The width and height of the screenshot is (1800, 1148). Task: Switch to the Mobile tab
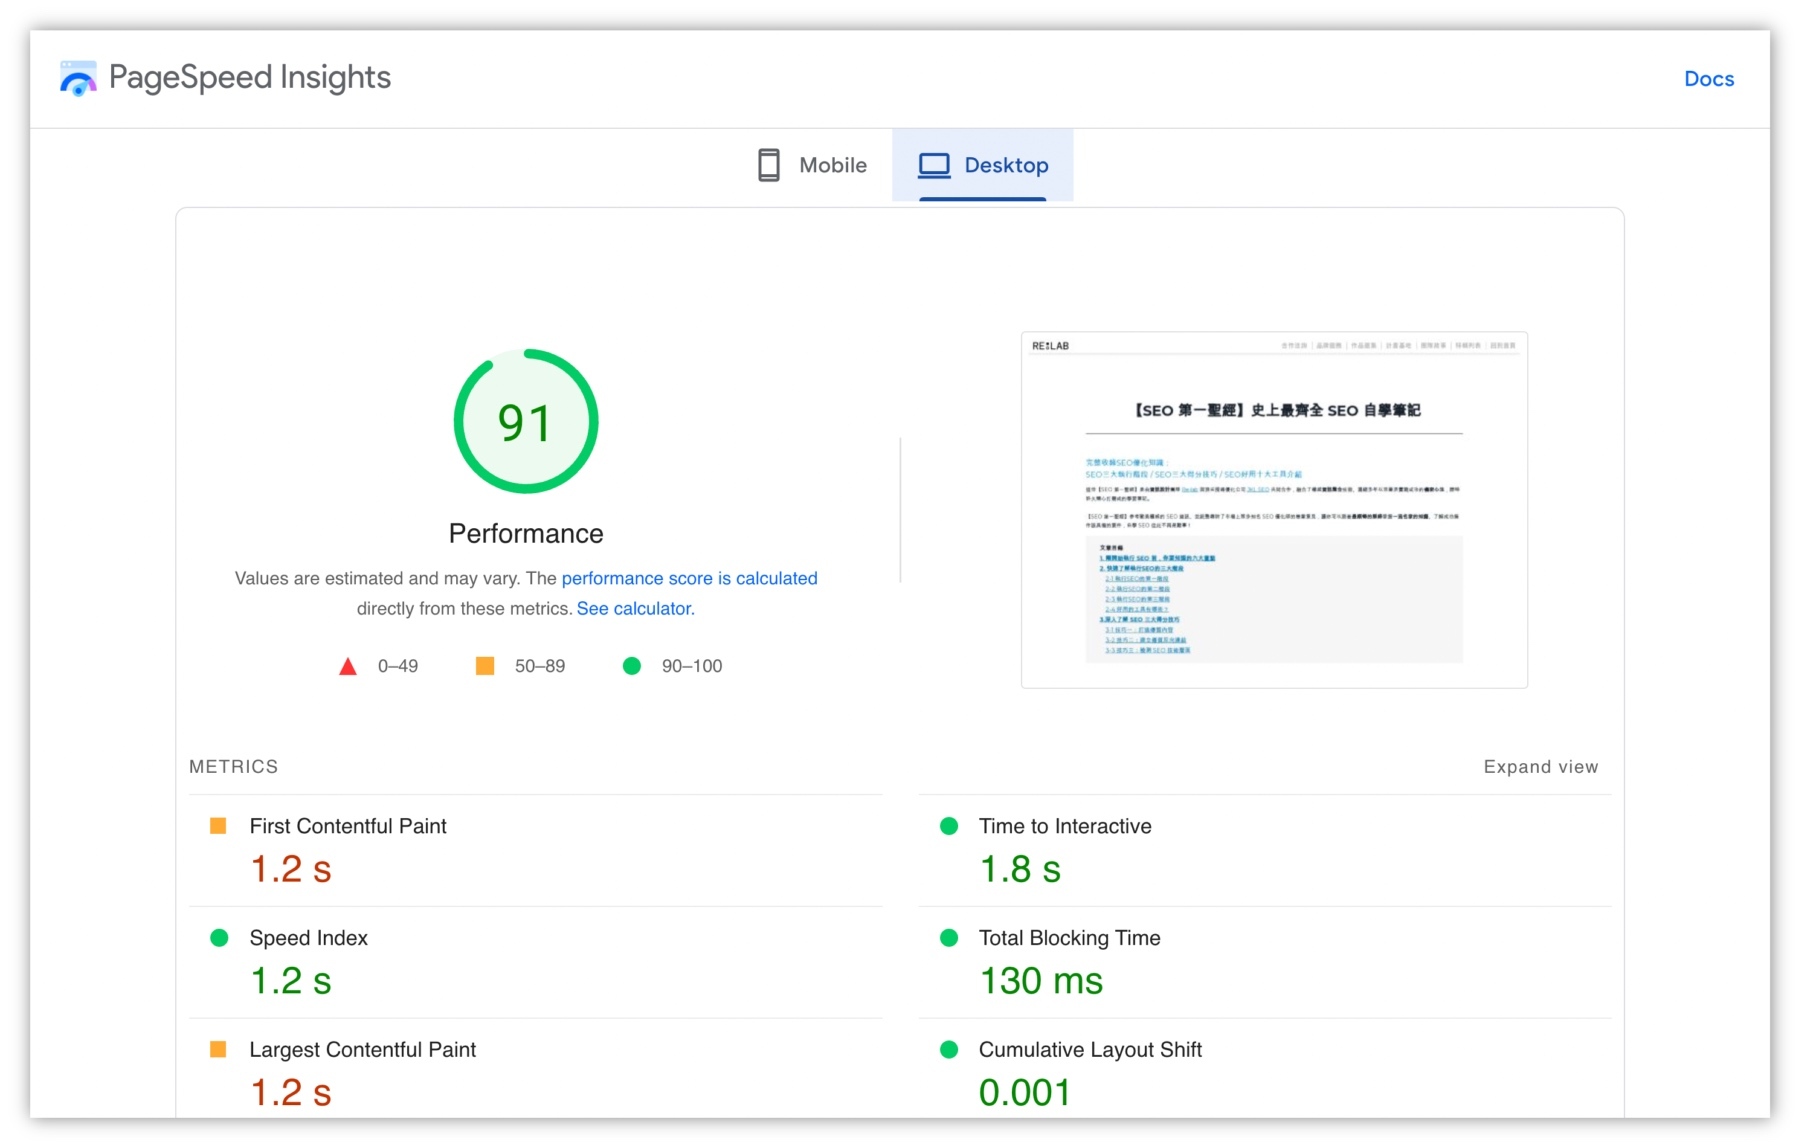coord(830,164)
